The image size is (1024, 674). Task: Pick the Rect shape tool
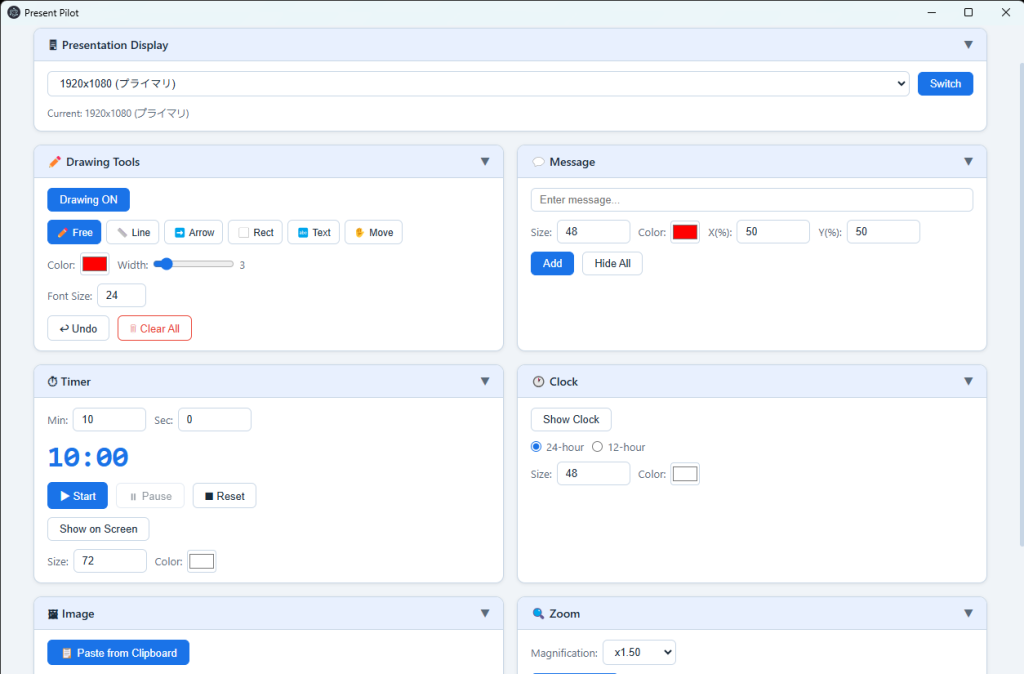pos(255,232)
